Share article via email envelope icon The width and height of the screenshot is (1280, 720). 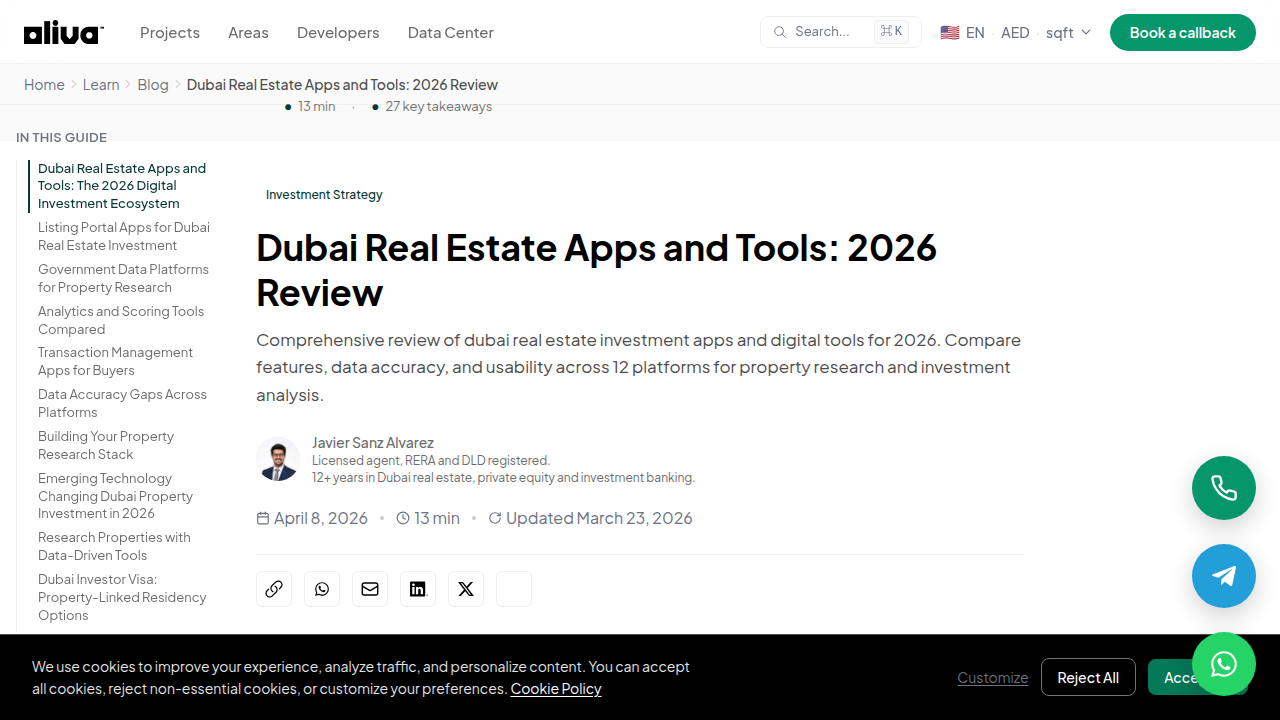click(370, 589)
